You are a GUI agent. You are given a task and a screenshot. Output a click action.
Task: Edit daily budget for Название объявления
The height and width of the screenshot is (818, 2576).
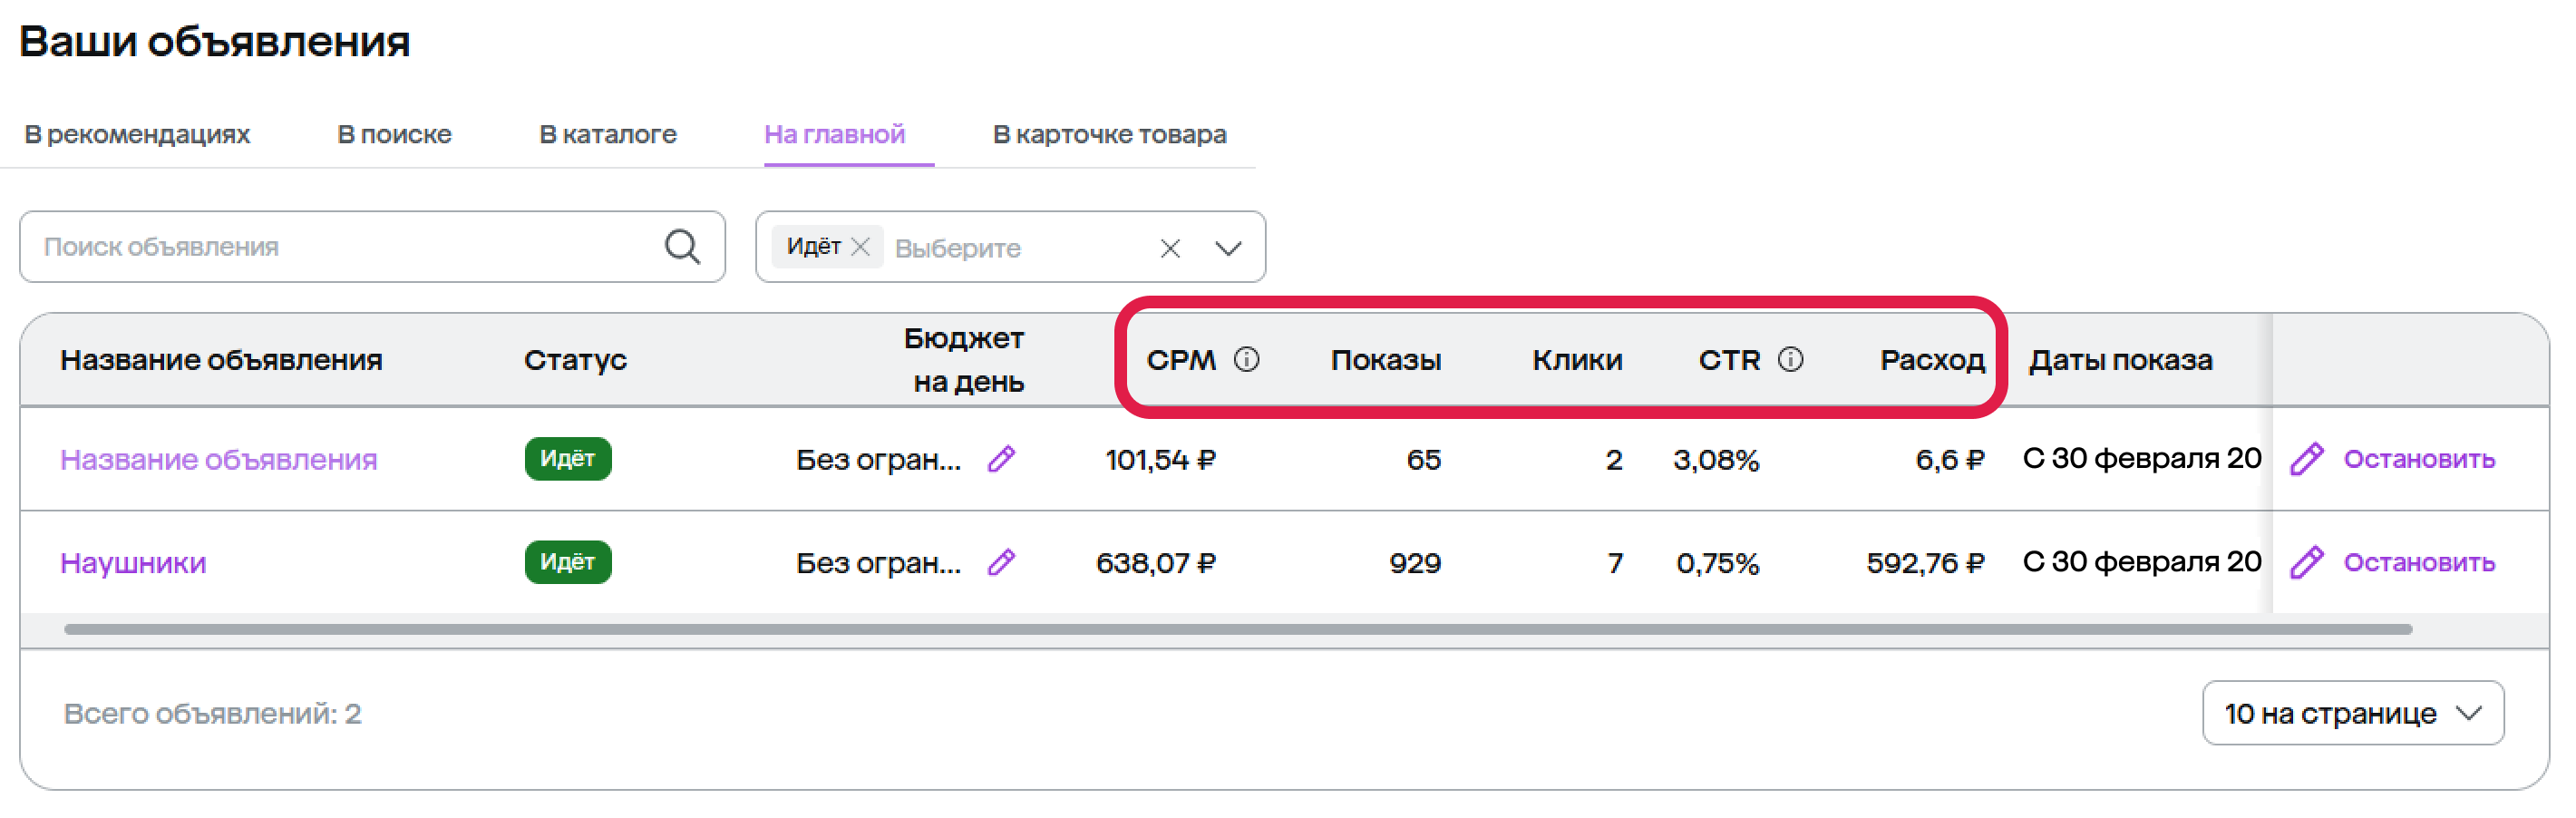[x=1001, y=459]
